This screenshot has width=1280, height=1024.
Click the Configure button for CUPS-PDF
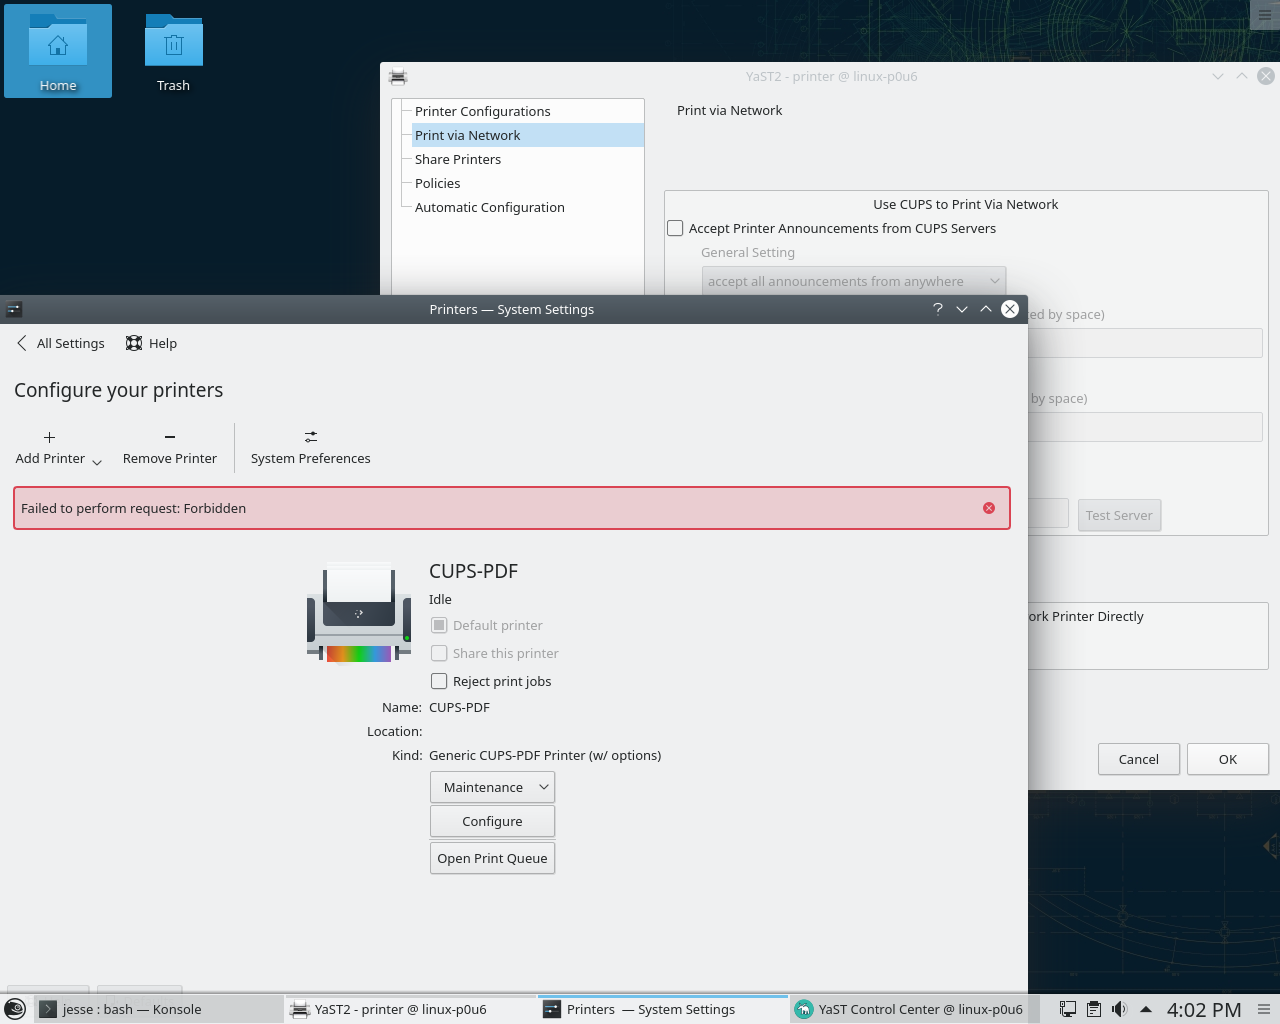492,821
